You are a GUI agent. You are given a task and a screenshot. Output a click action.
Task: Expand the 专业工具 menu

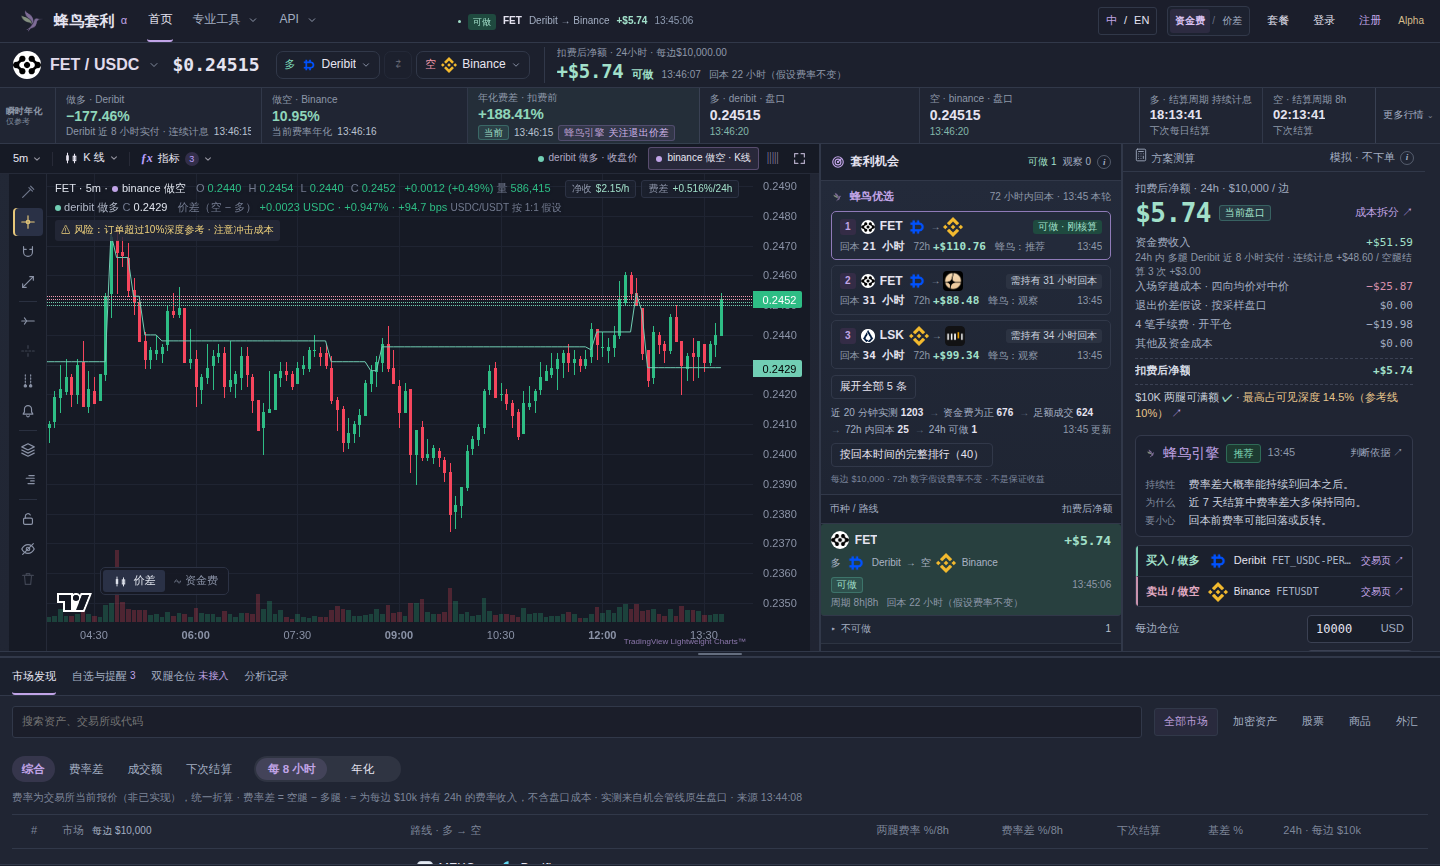pyautogui.click(x=224, y=20)
